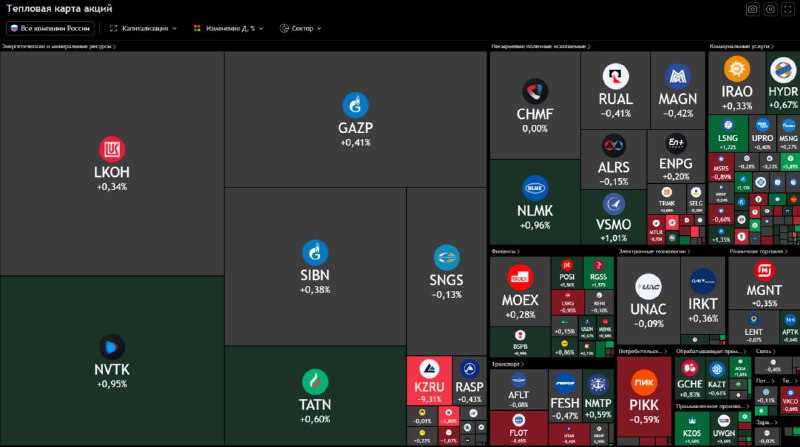
Task: Expand the Связь sector header
Action: 765,352
